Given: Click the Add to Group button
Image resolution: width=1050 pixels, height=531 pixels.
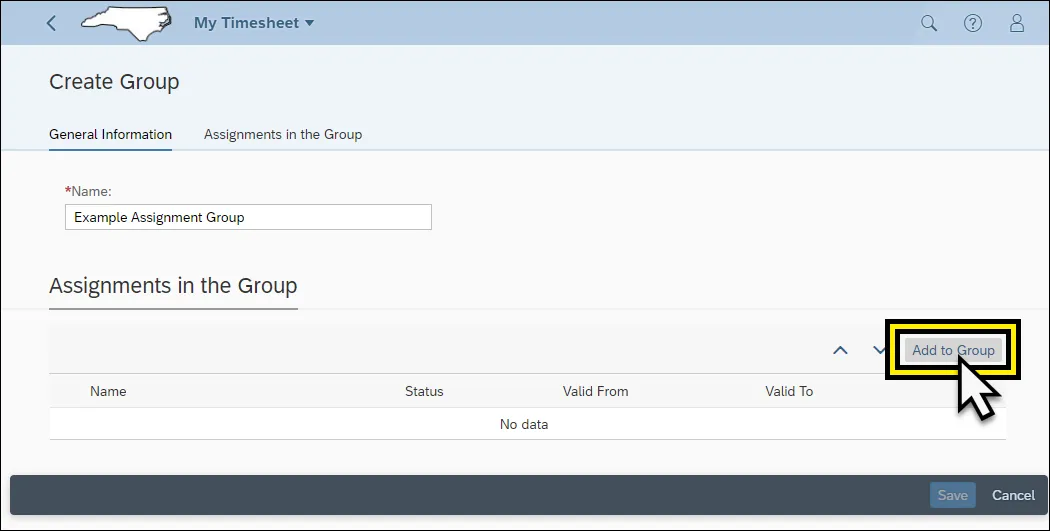Looking at the screenshot, I should (x=953, y=350).
